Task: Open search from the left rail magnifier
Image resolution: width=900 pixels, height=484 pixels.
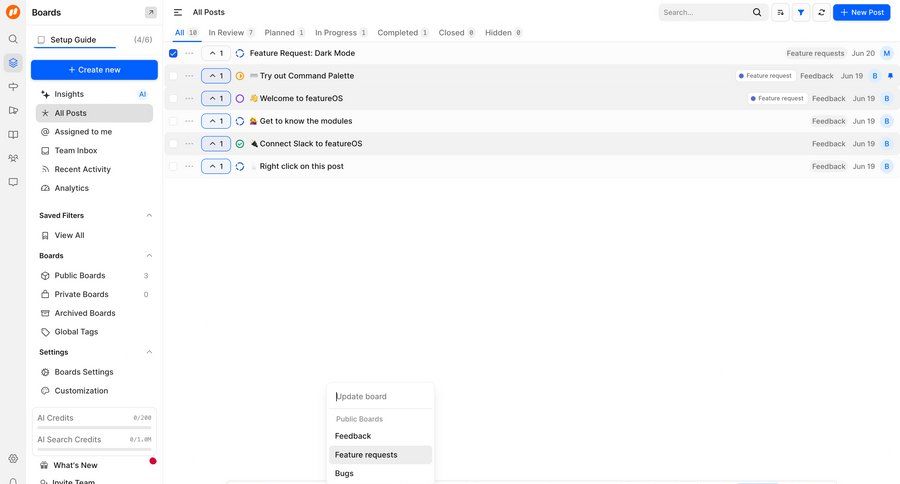Action: [x=13, y=39]
